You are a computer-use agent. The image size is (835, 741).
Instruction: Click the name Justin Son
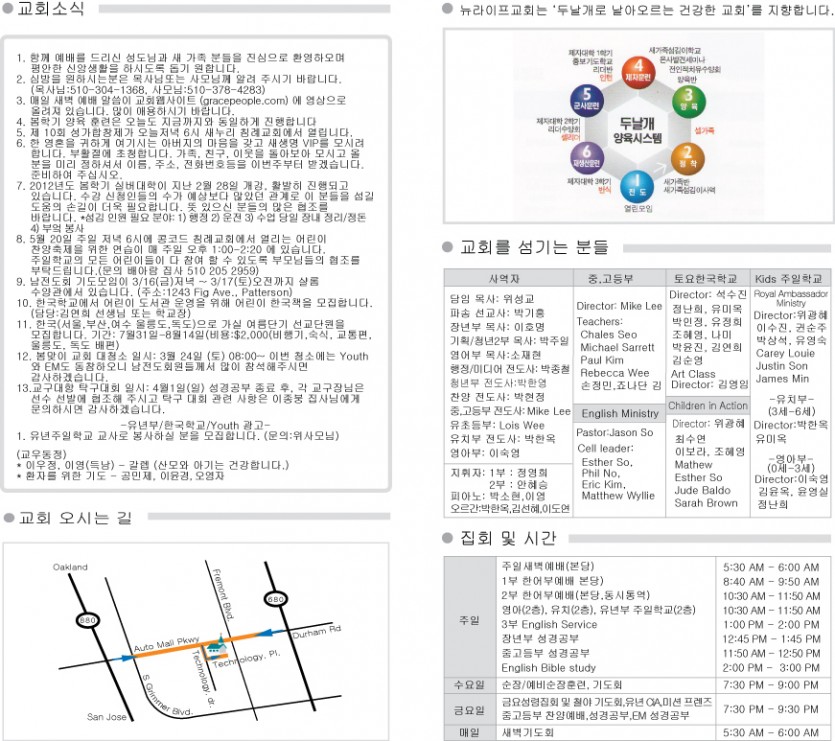782,366
